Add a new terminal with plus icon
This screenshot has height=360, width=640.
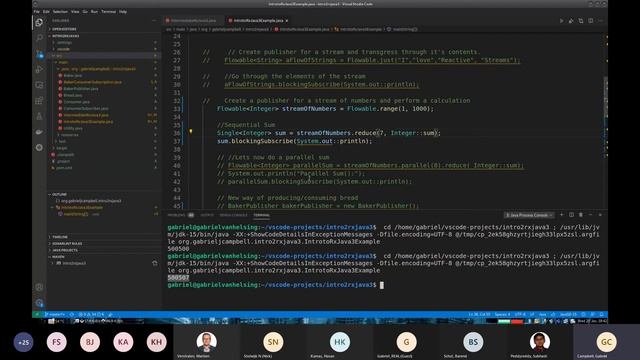[562, 215]
